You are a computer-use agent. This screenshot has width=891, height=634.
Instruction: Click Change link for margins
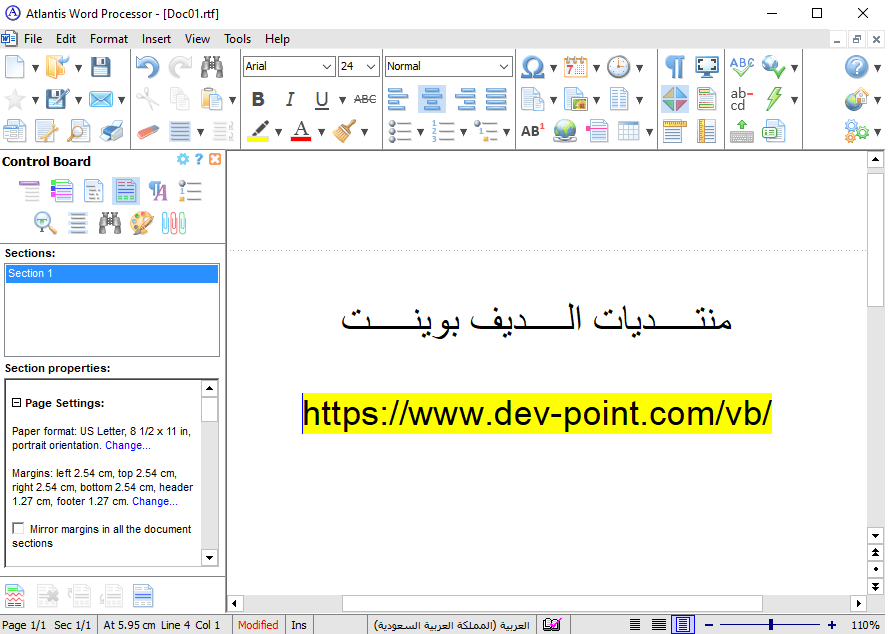pyautogui.click(x=155, y=501)
